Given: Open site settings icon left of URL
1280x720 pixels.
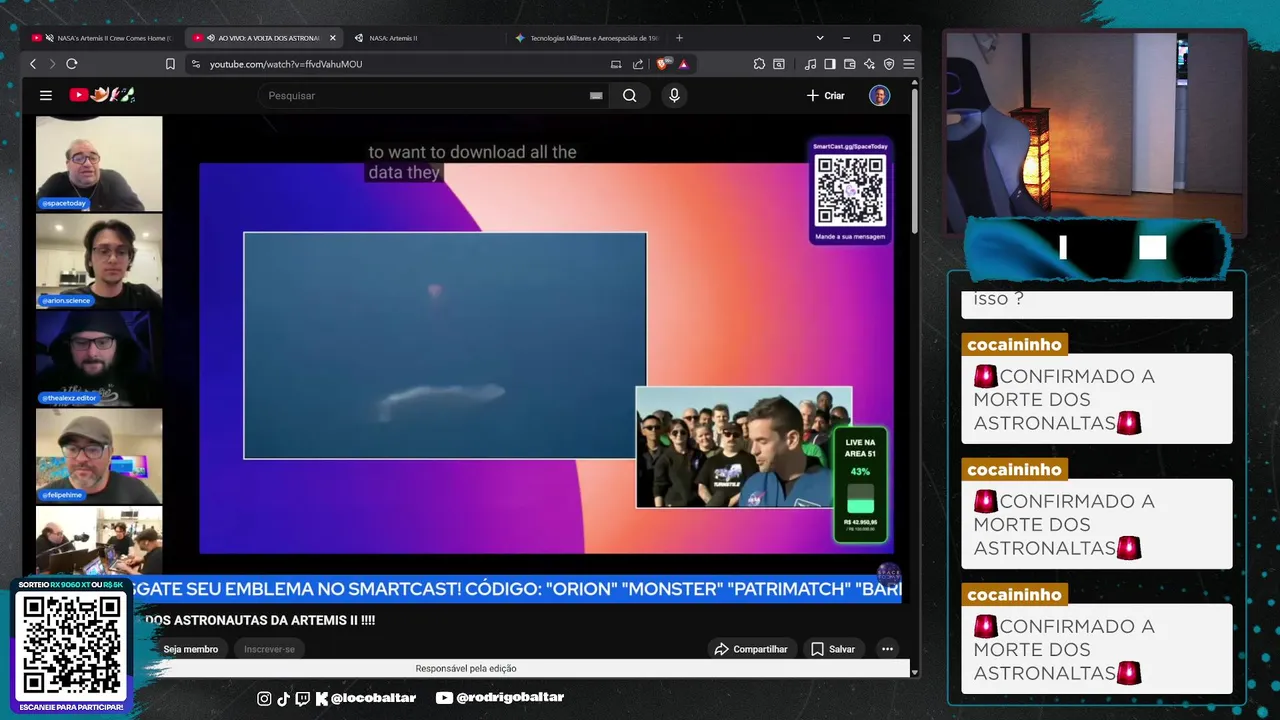Looking at the screenshot, I should (x=196, y=64).
